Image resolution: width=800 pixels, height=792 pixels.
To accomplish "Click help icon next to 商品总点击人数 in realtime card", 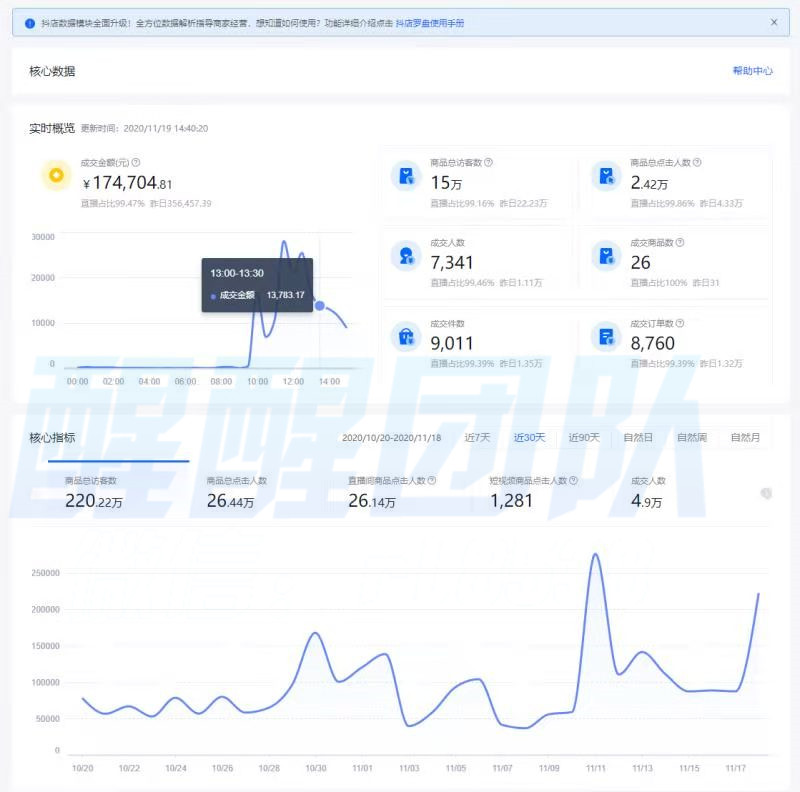I will point(697,162).
